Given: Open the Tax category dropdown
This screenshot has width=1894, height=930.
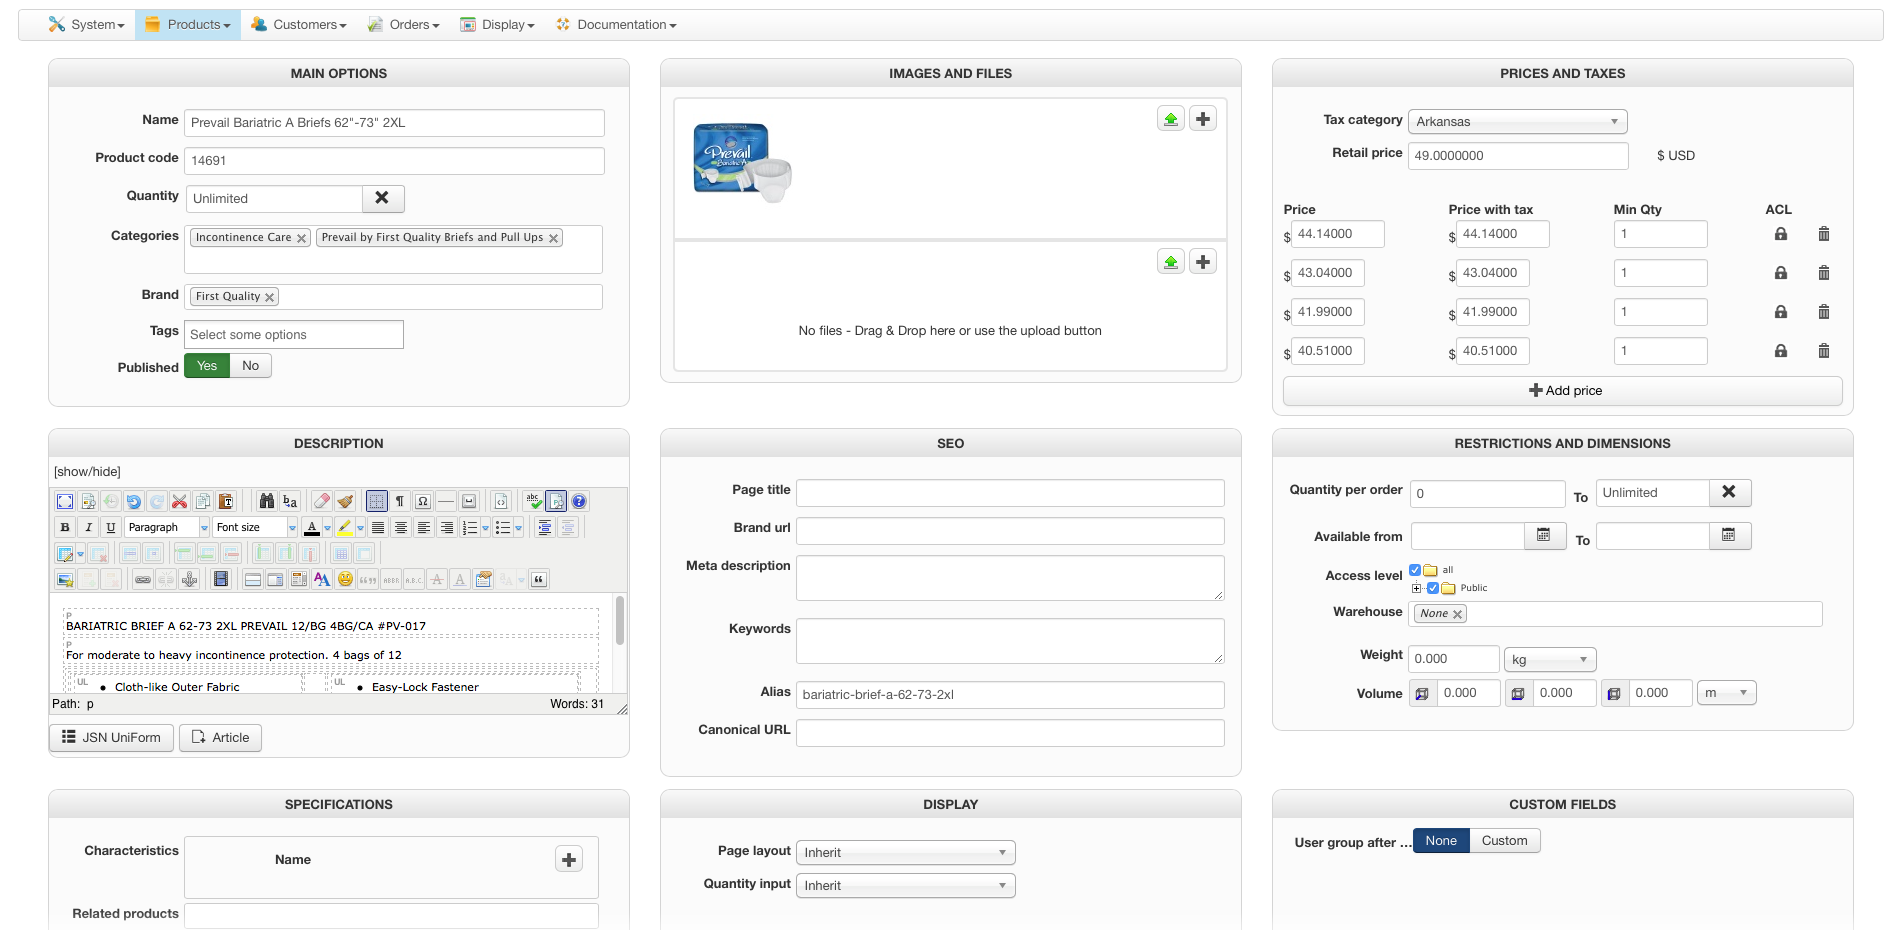Looking at the screenshot, I should coord(1516,122).
